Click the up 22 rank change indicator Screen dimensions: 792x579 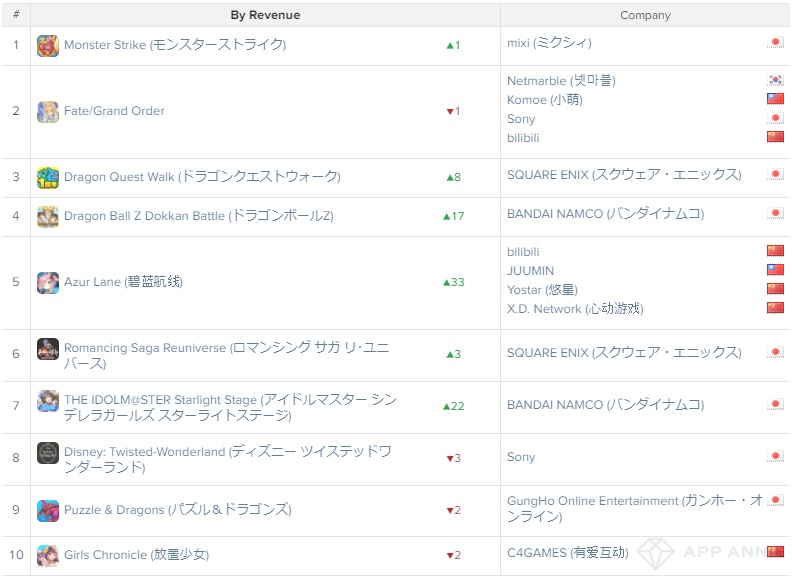click(x=453, y=406)
